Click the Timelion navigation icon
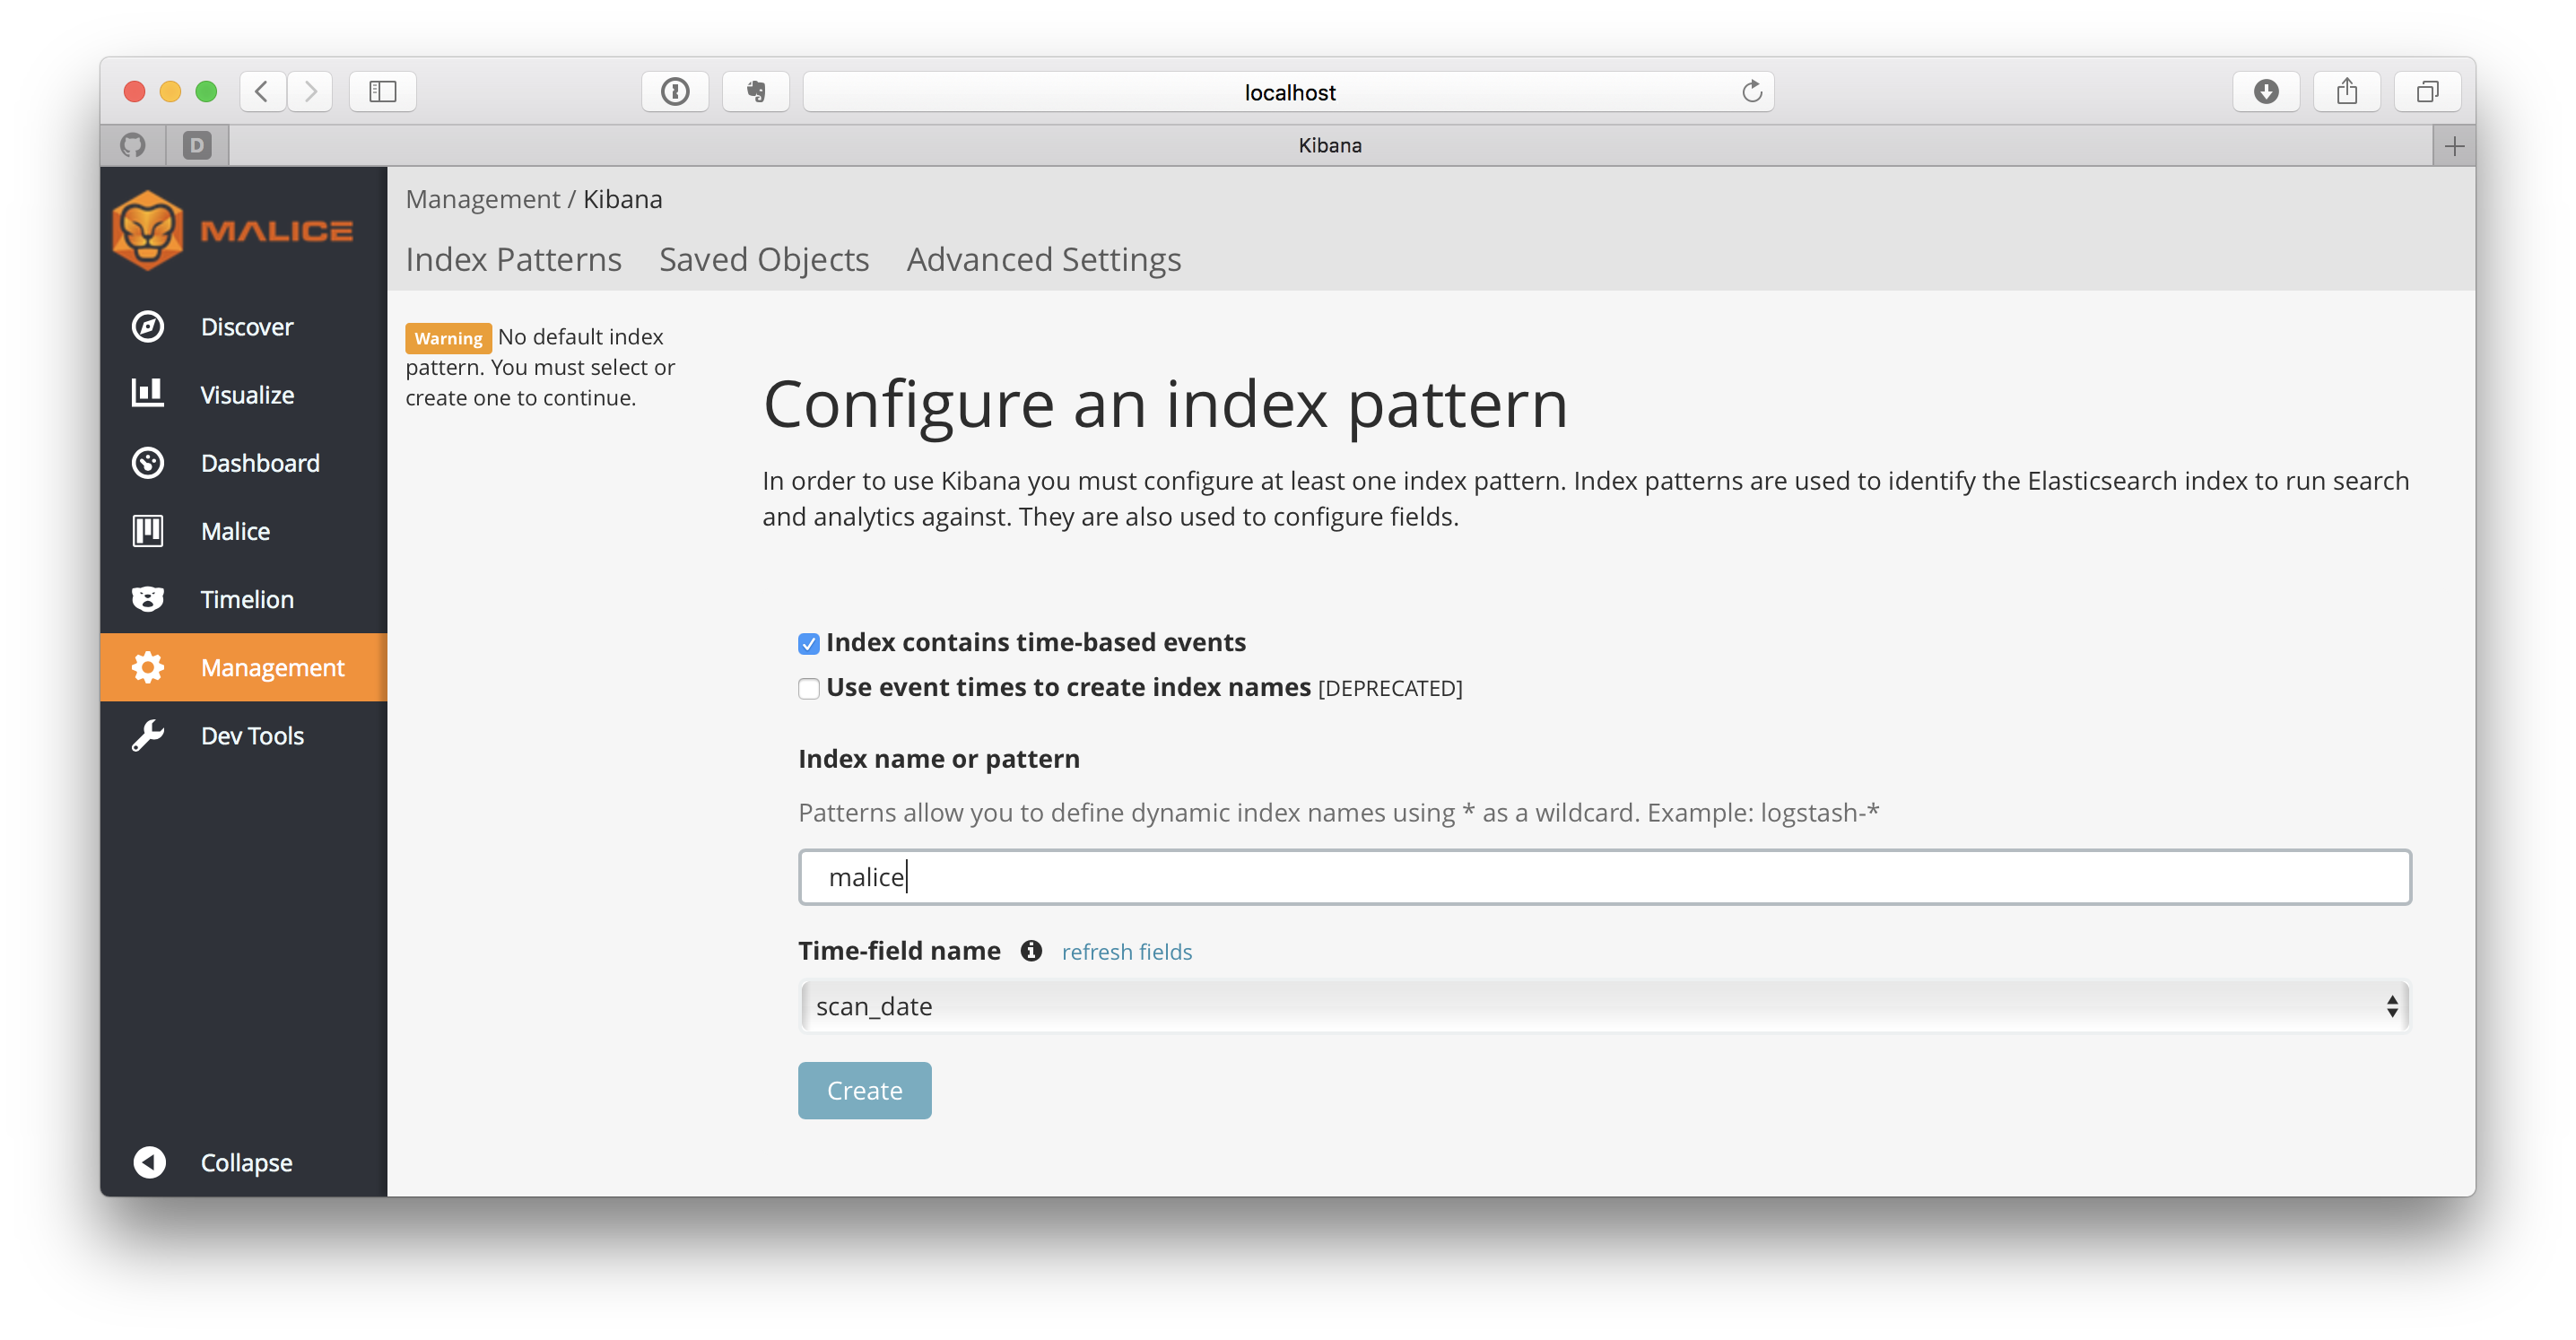2576x1340 pixels. [148, 597]
